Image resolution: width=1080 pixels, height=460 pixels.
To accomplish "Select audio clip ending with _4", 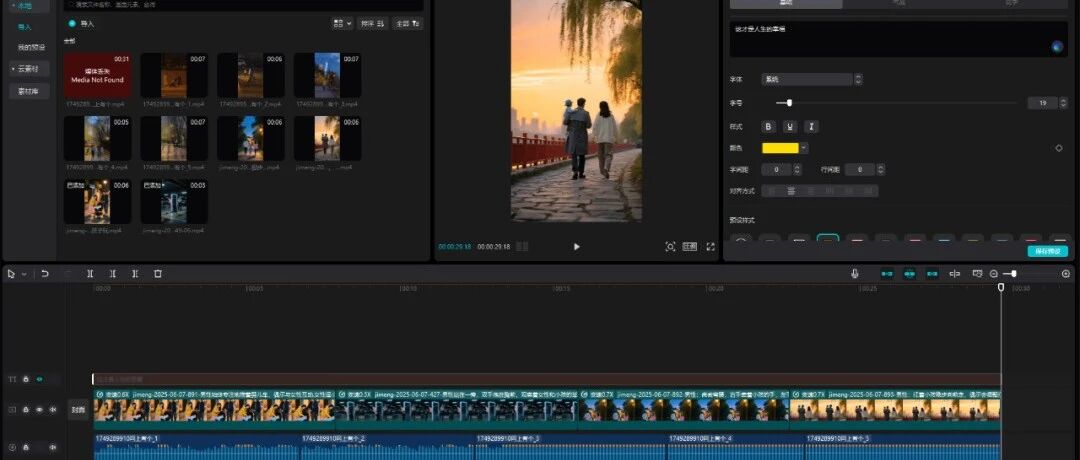I will [x=736, y=446].
